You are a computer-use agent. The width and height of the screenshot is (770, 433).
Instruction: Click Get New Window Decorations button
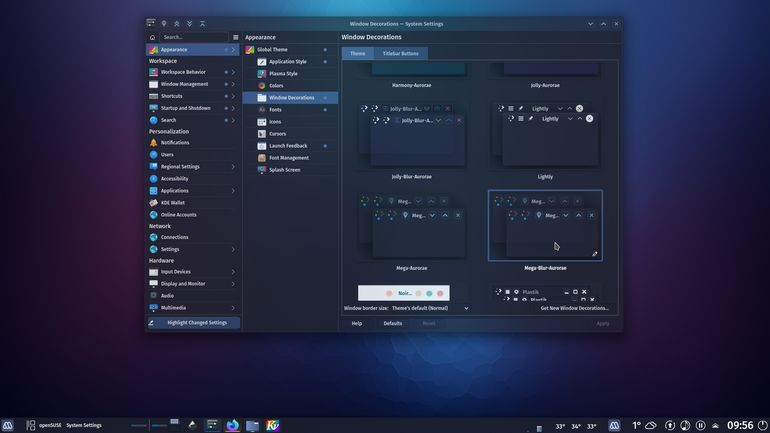[x=574, y=308]
